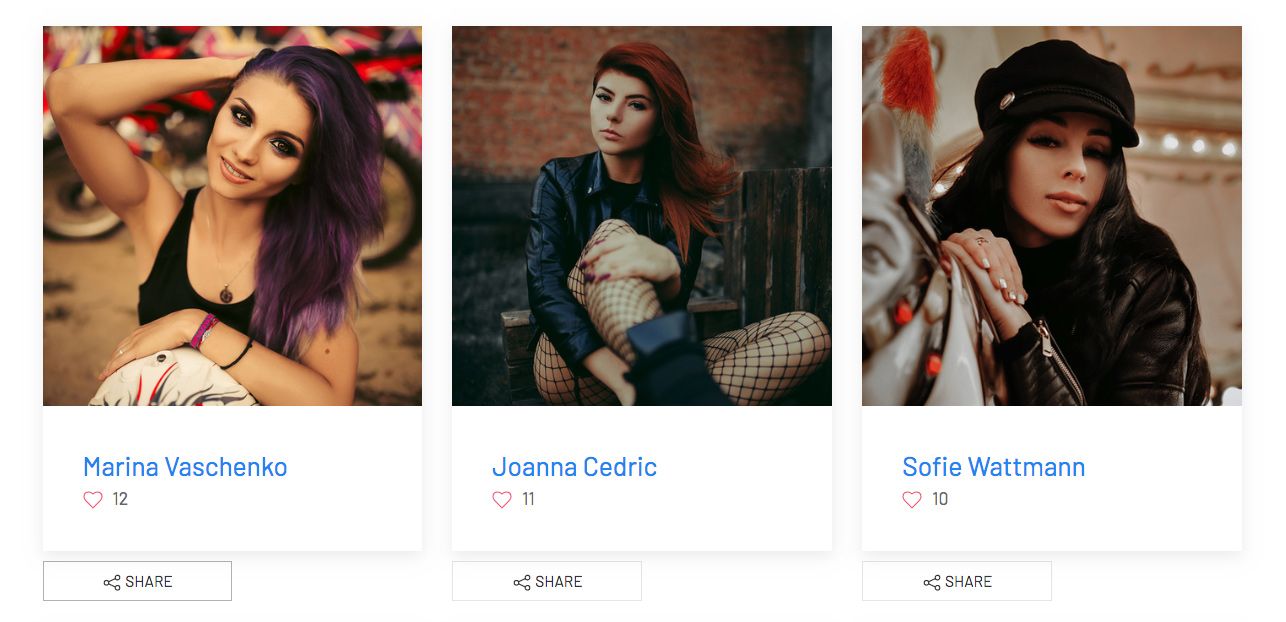Click the SHARE text under Marina Vaschenko's card
Viewport: 1286px width, 622px height.
[149, 582]
